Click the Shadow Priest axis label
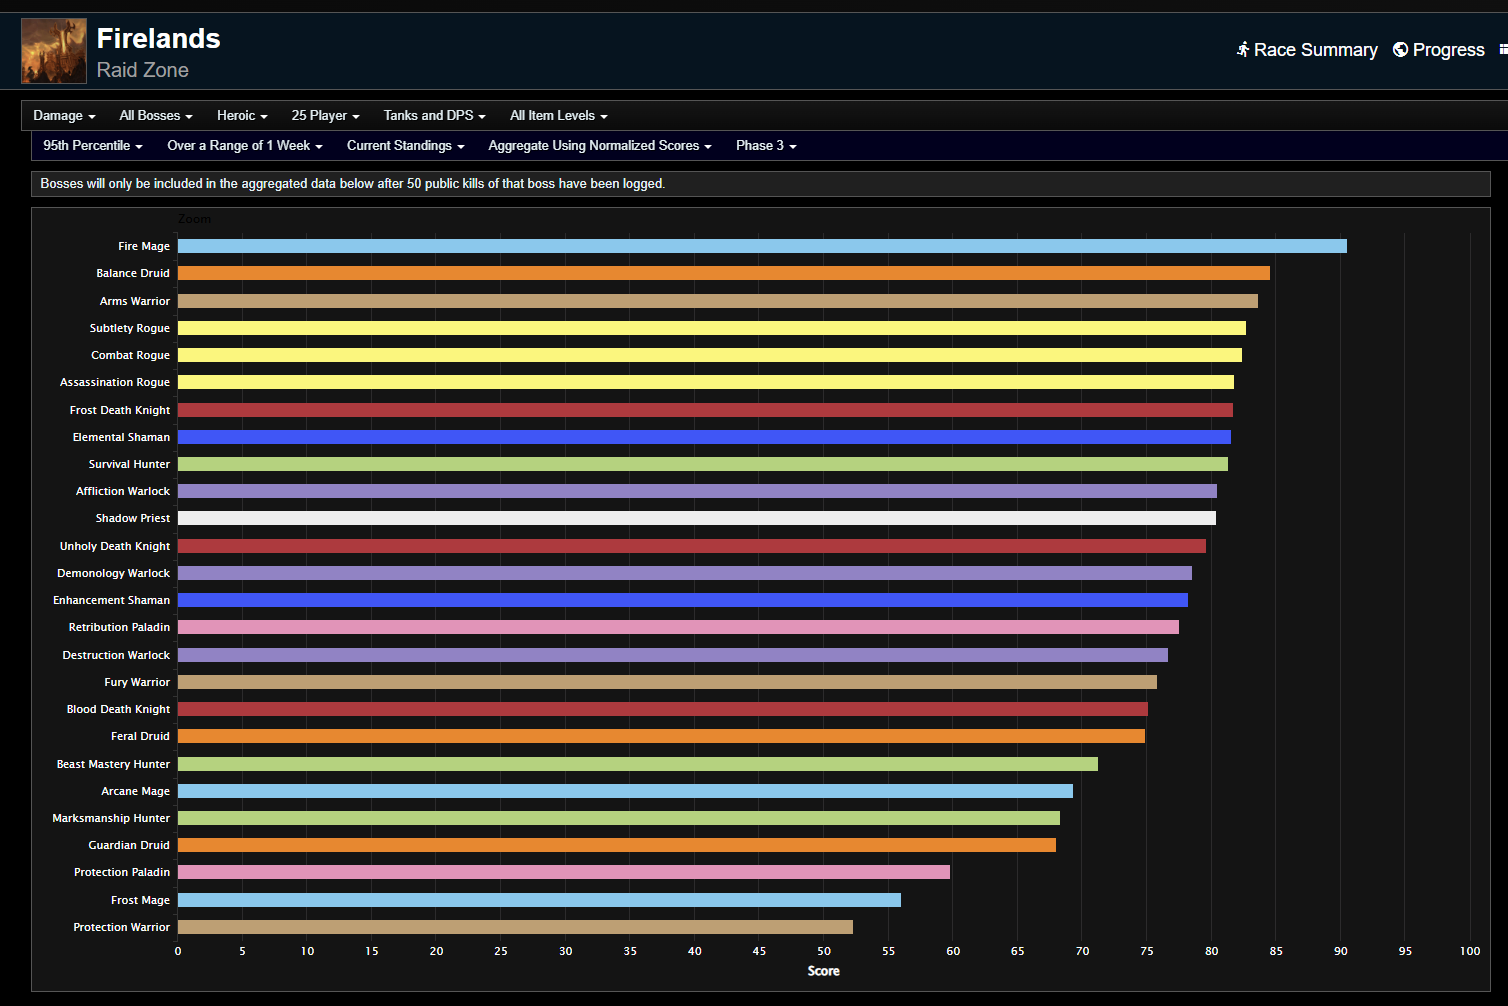The image size is (1508, 1006). click(x=133, y=518)
